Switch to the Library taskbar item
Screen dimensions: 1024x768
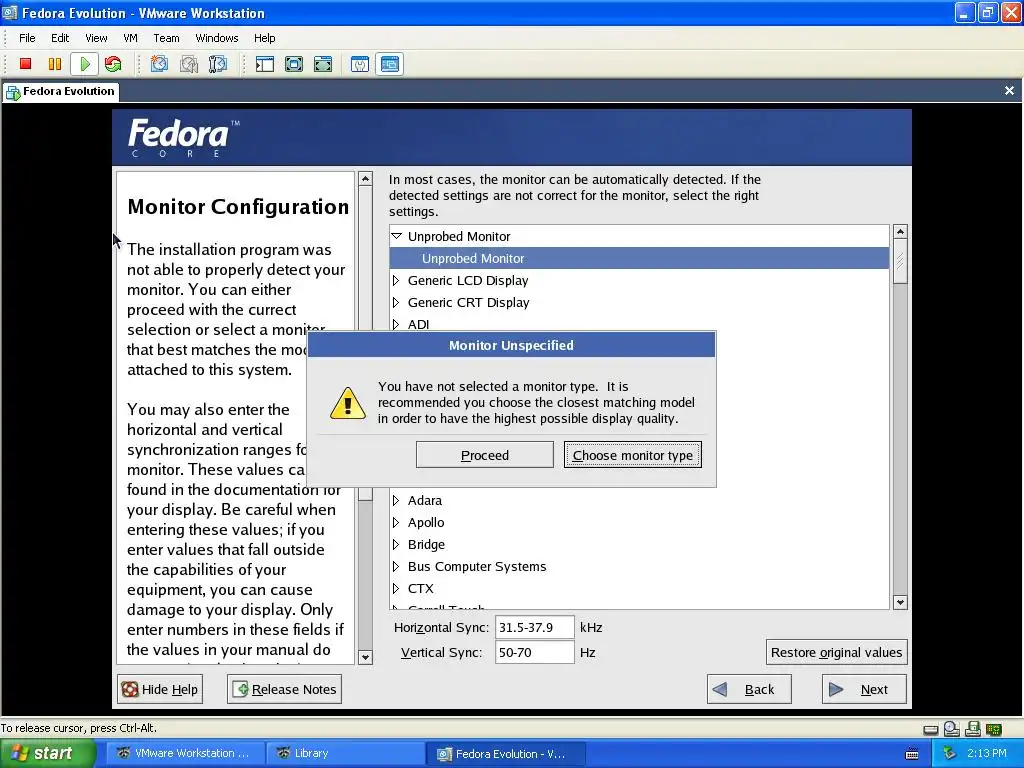[x=345, y=754]
